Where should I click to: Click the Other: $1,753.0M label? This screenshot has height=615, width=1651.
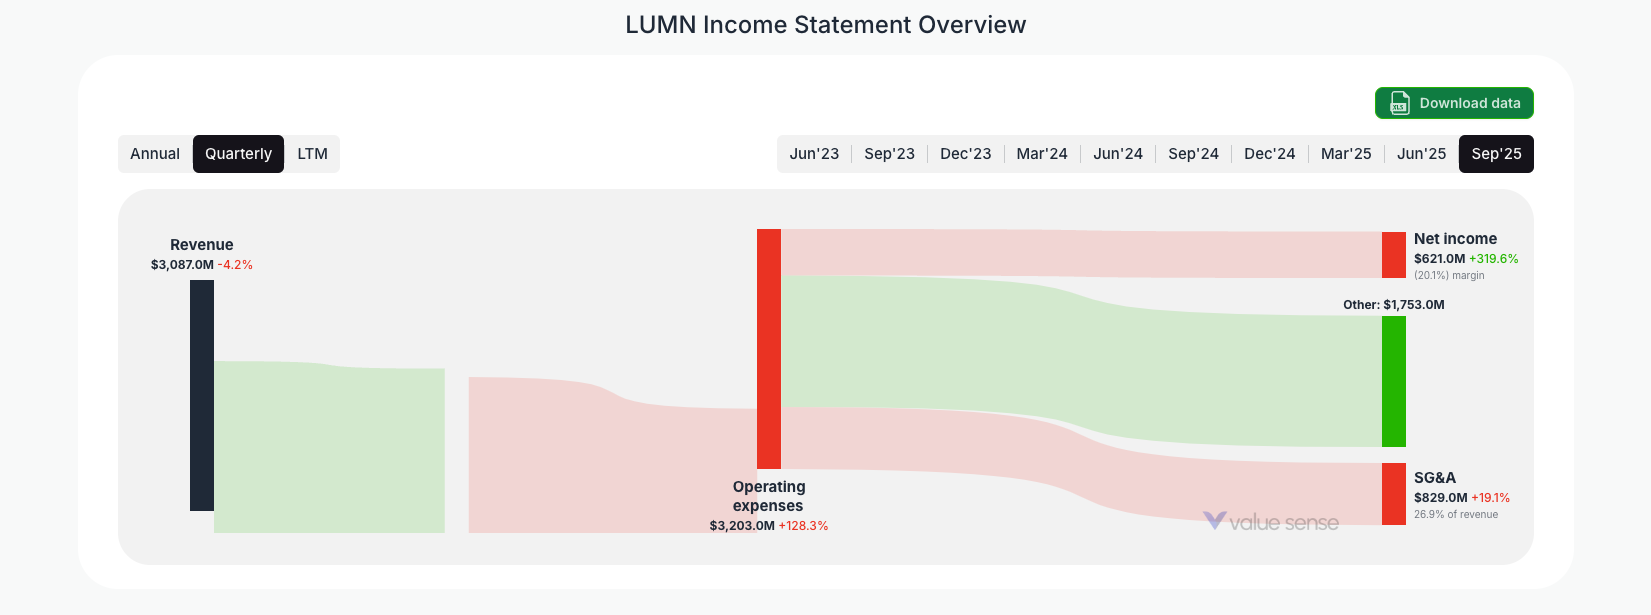tap(1394, 305)
